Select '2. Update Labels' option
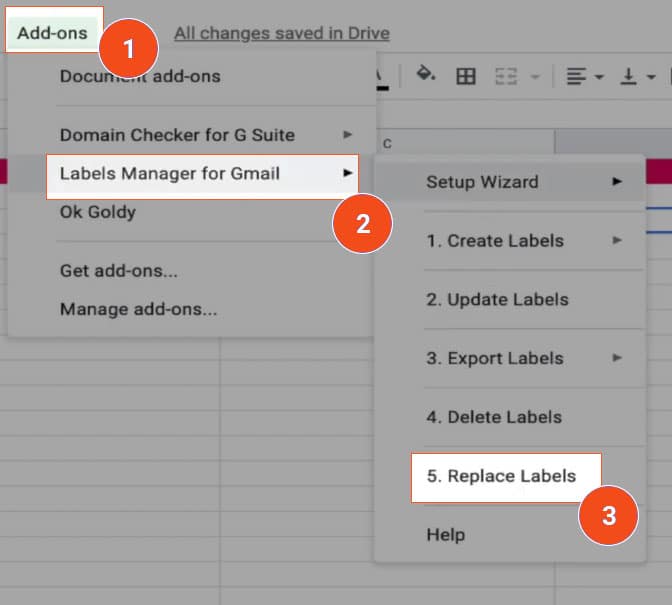The width and height of the screenshot is (672, 605). coord(510,299)
